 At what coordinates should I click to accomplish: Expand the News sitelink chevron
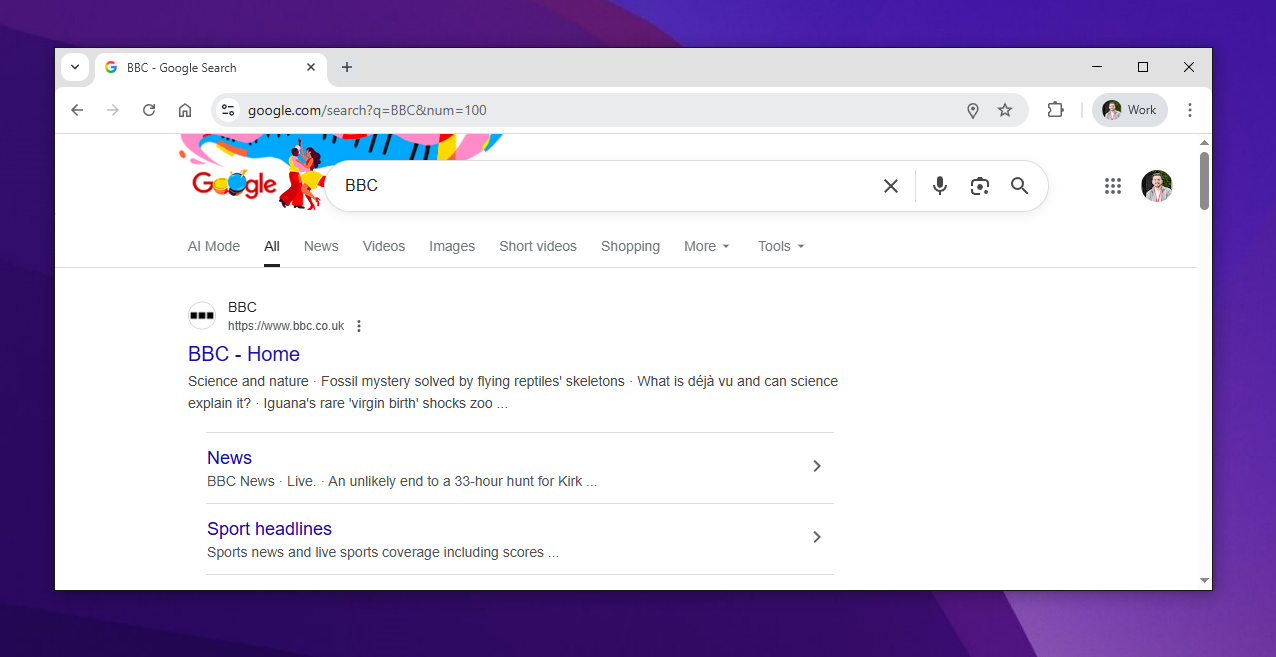pyautogui.click(x=816, y=466)
